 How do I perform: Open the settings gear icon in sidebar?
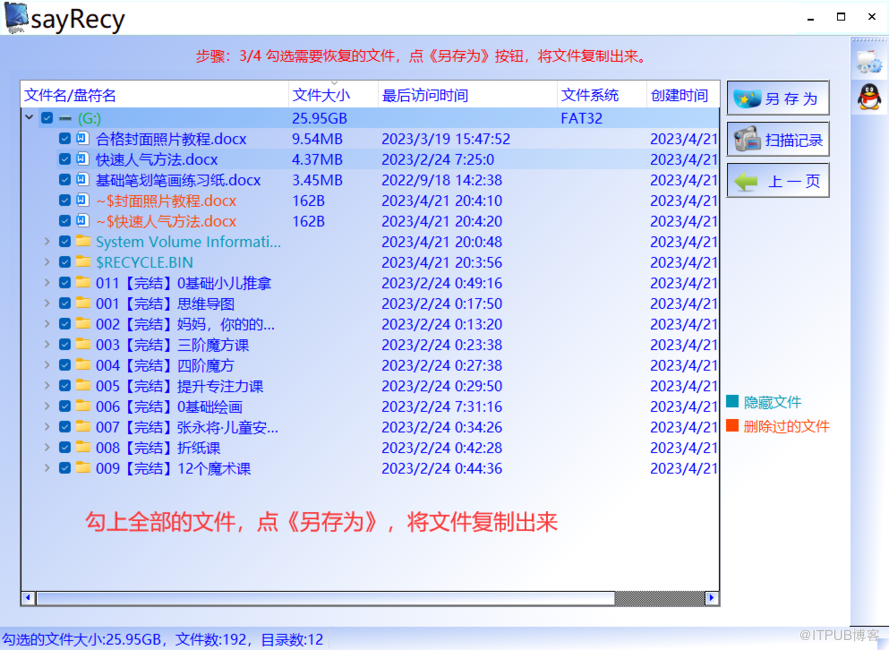coord(869,62)
